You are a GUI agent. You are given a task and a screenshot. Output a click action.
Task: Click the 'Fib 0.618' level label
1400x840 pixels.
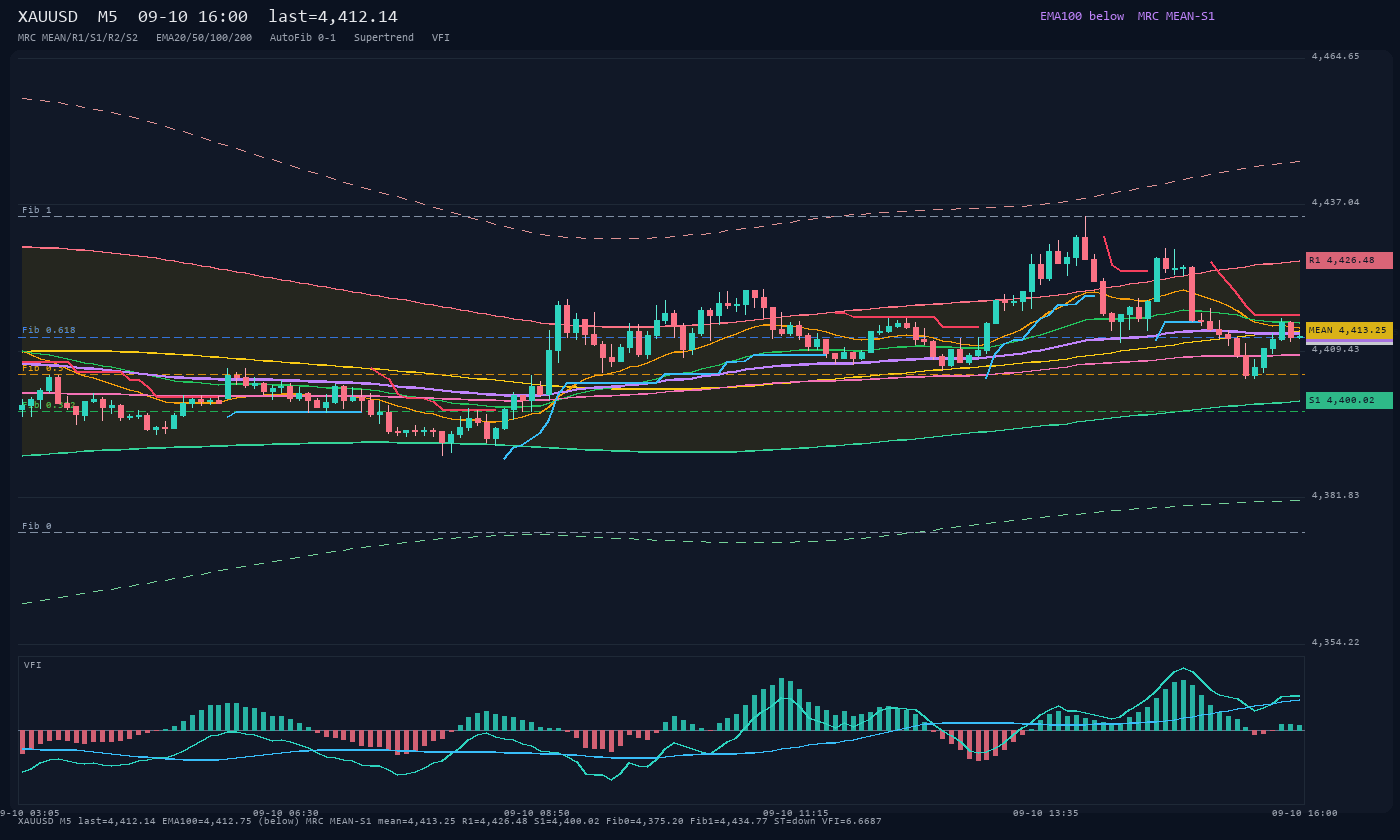(x=49, y=330)
